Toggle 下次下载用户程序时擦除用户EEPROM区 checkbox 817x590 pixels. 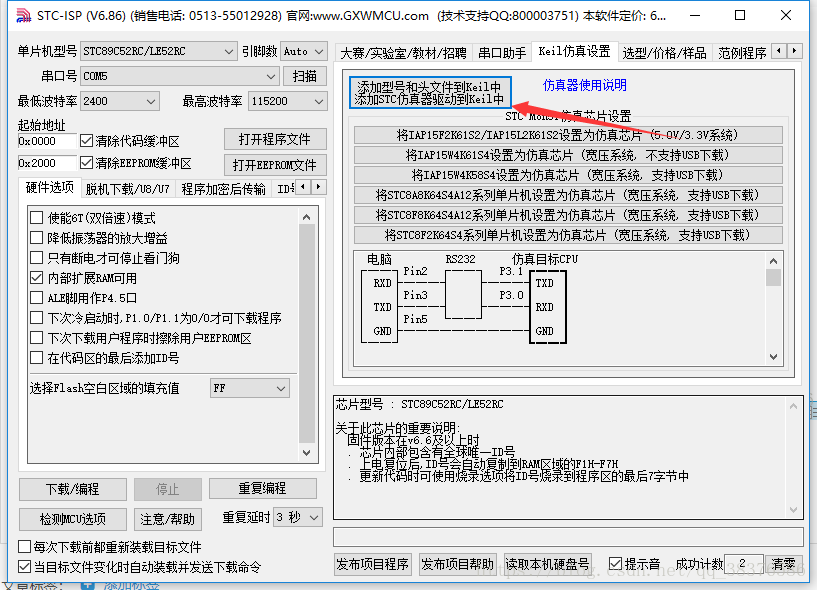(x=36, y=338)
